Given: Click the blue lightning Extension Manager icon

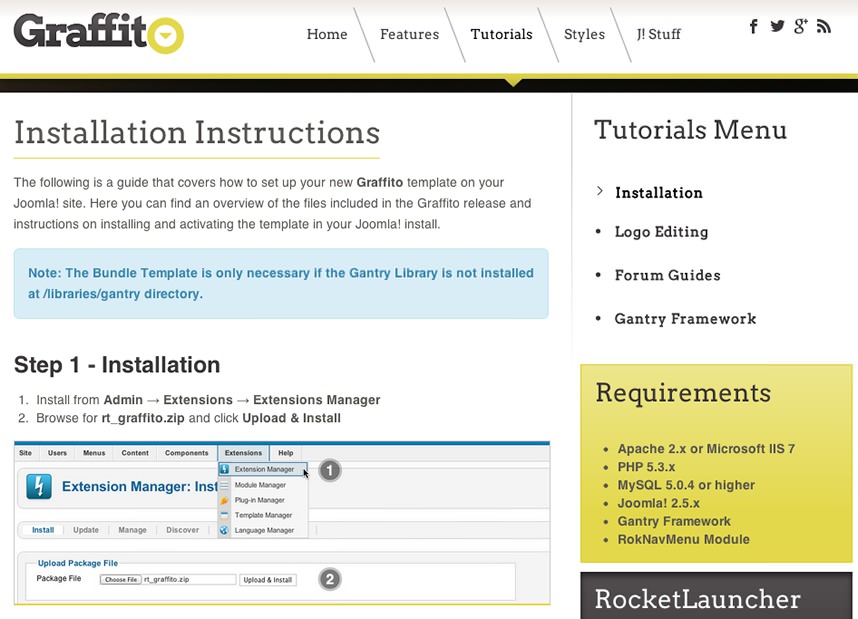Looking at the screenshot, I should click(x=39, y=487).
